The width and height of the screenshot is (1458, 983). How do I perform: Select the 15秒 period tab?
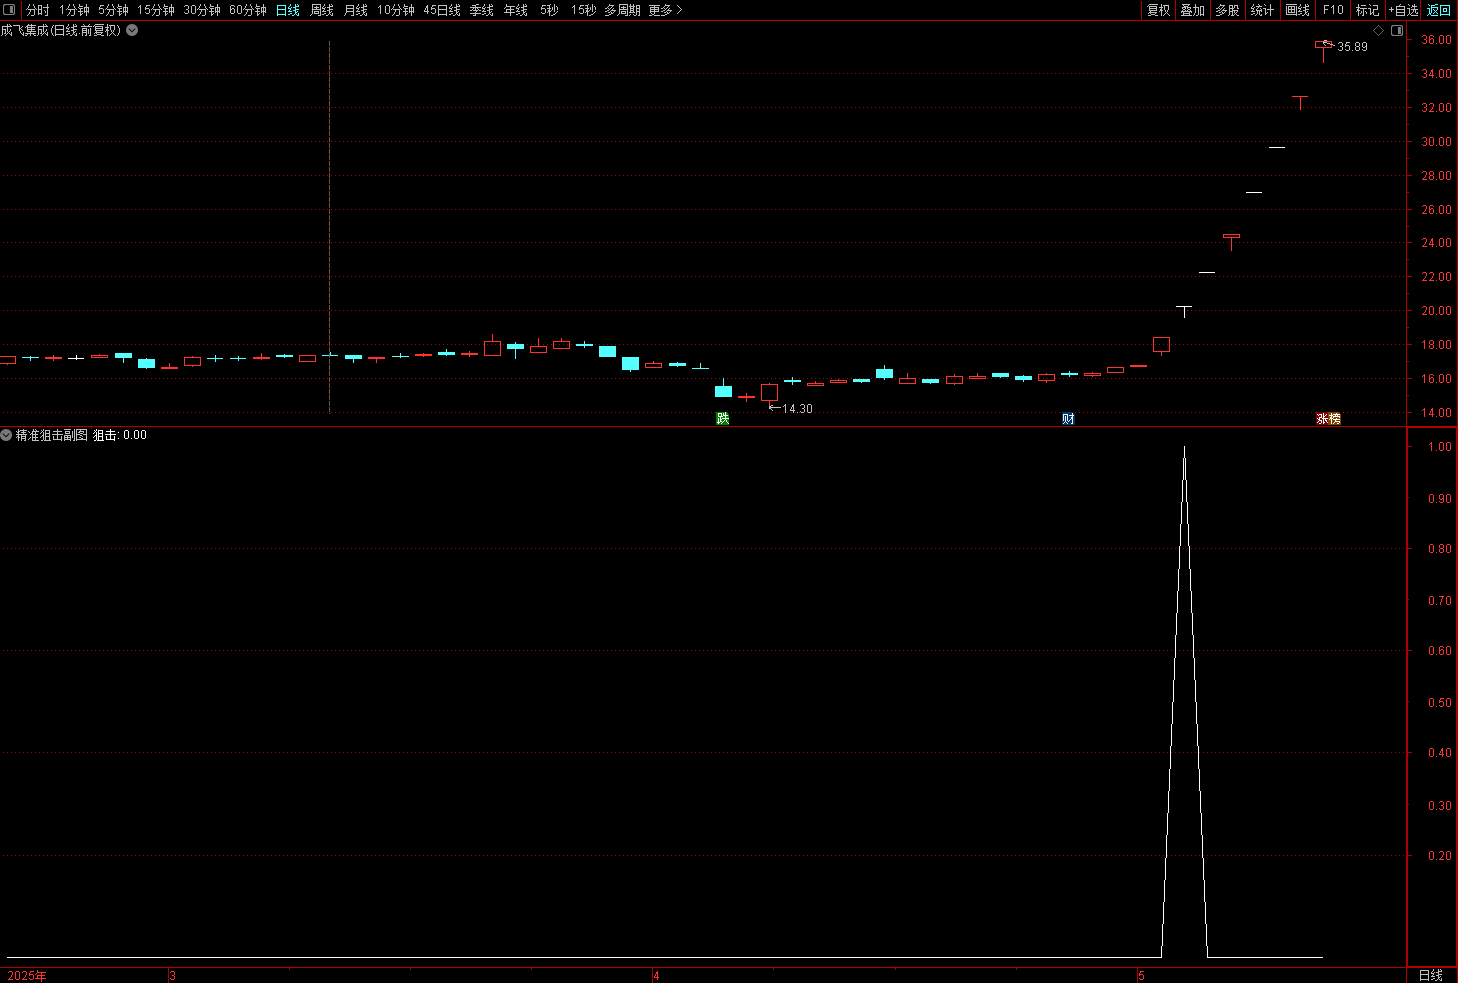pyautogui.click(x=584, y=10)
